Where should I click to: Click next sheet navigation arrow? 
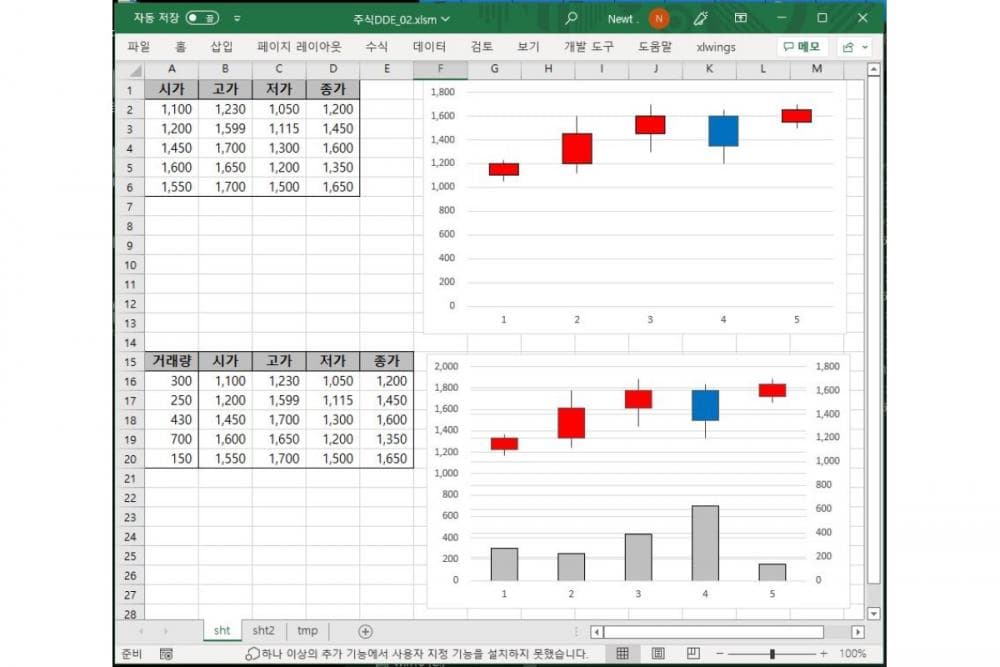(x=166, y=631)
